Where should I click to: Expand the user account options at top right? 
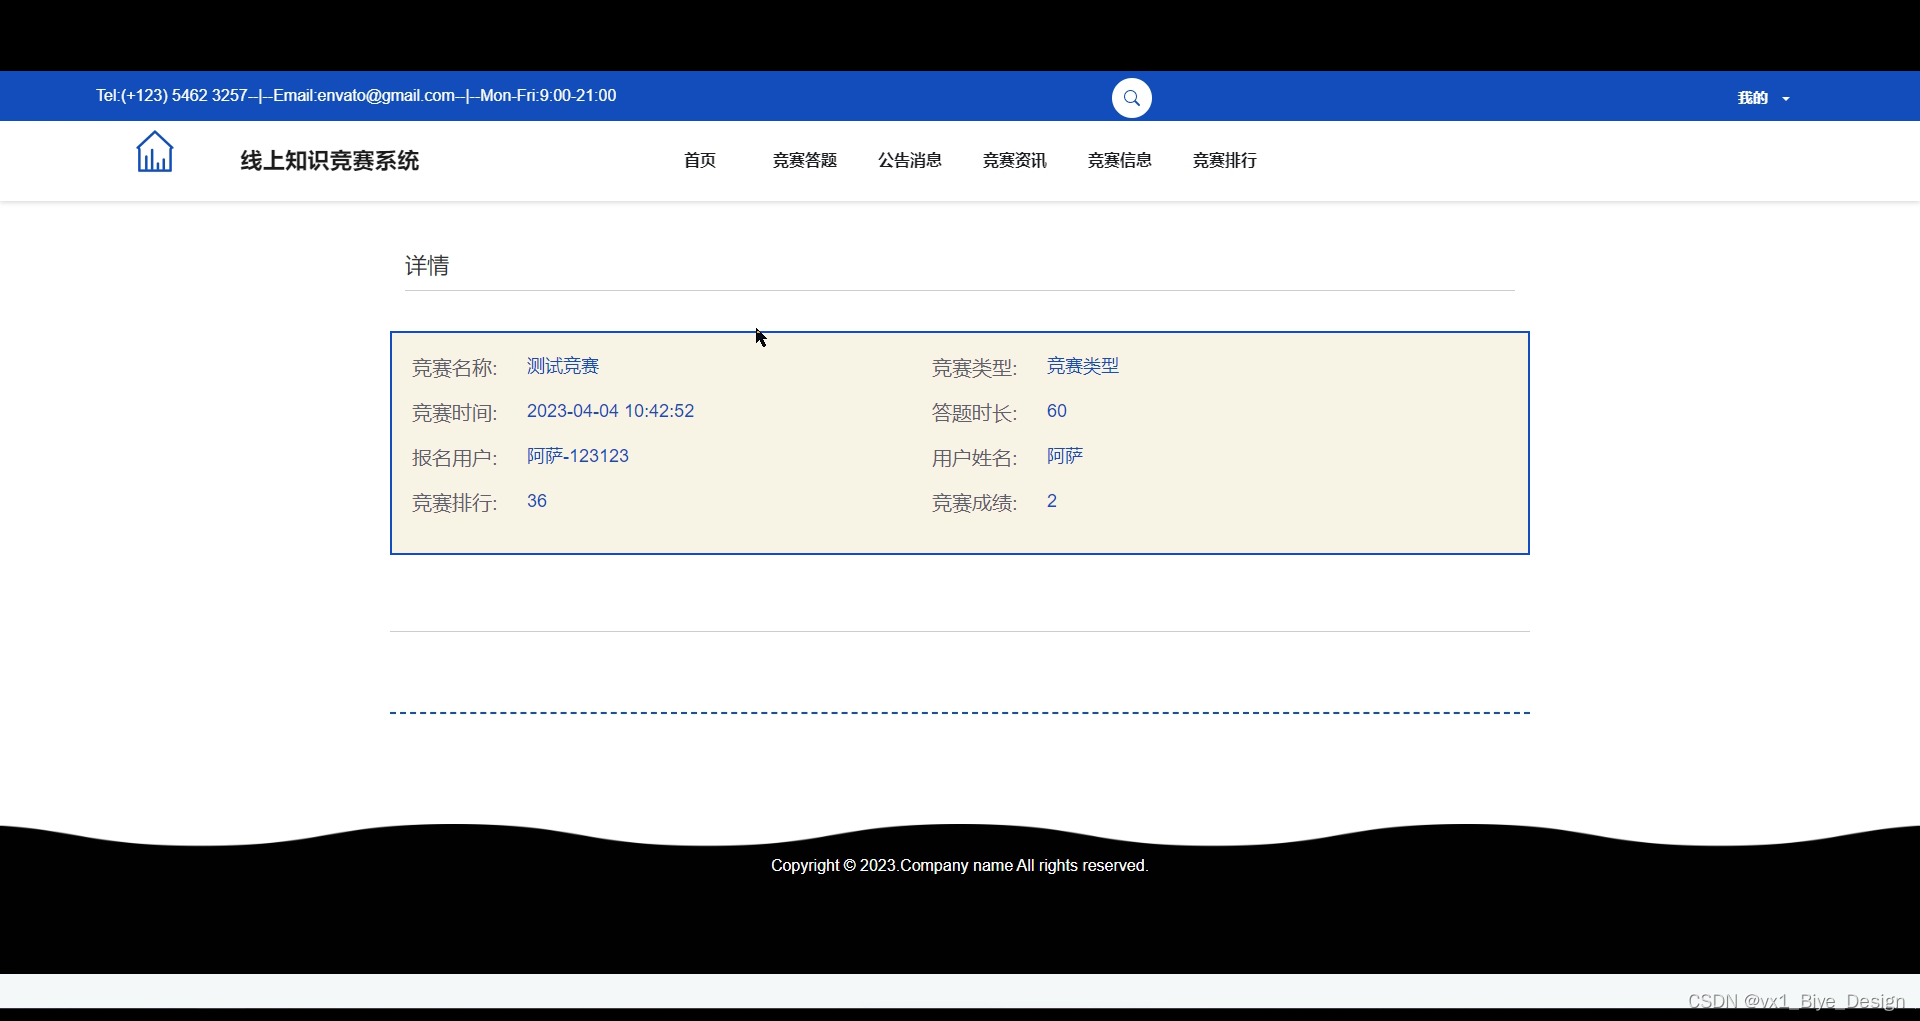[1762, 97]
